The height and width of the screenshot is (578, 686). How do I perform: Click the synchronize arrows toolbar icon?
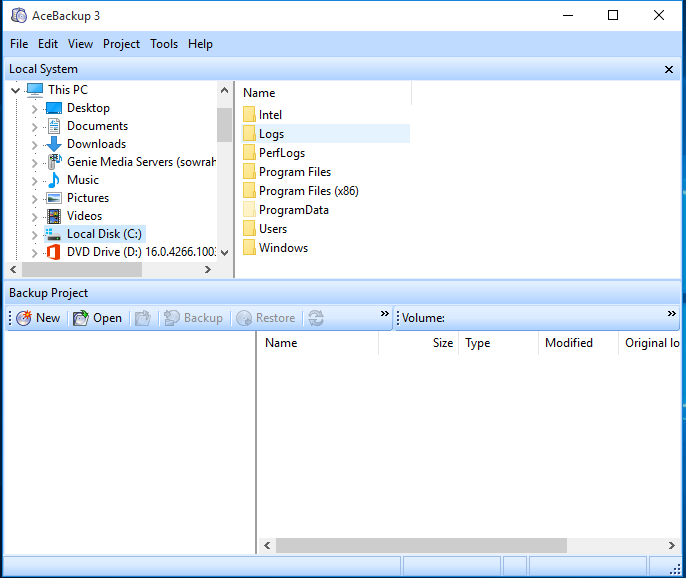point(316,318)
